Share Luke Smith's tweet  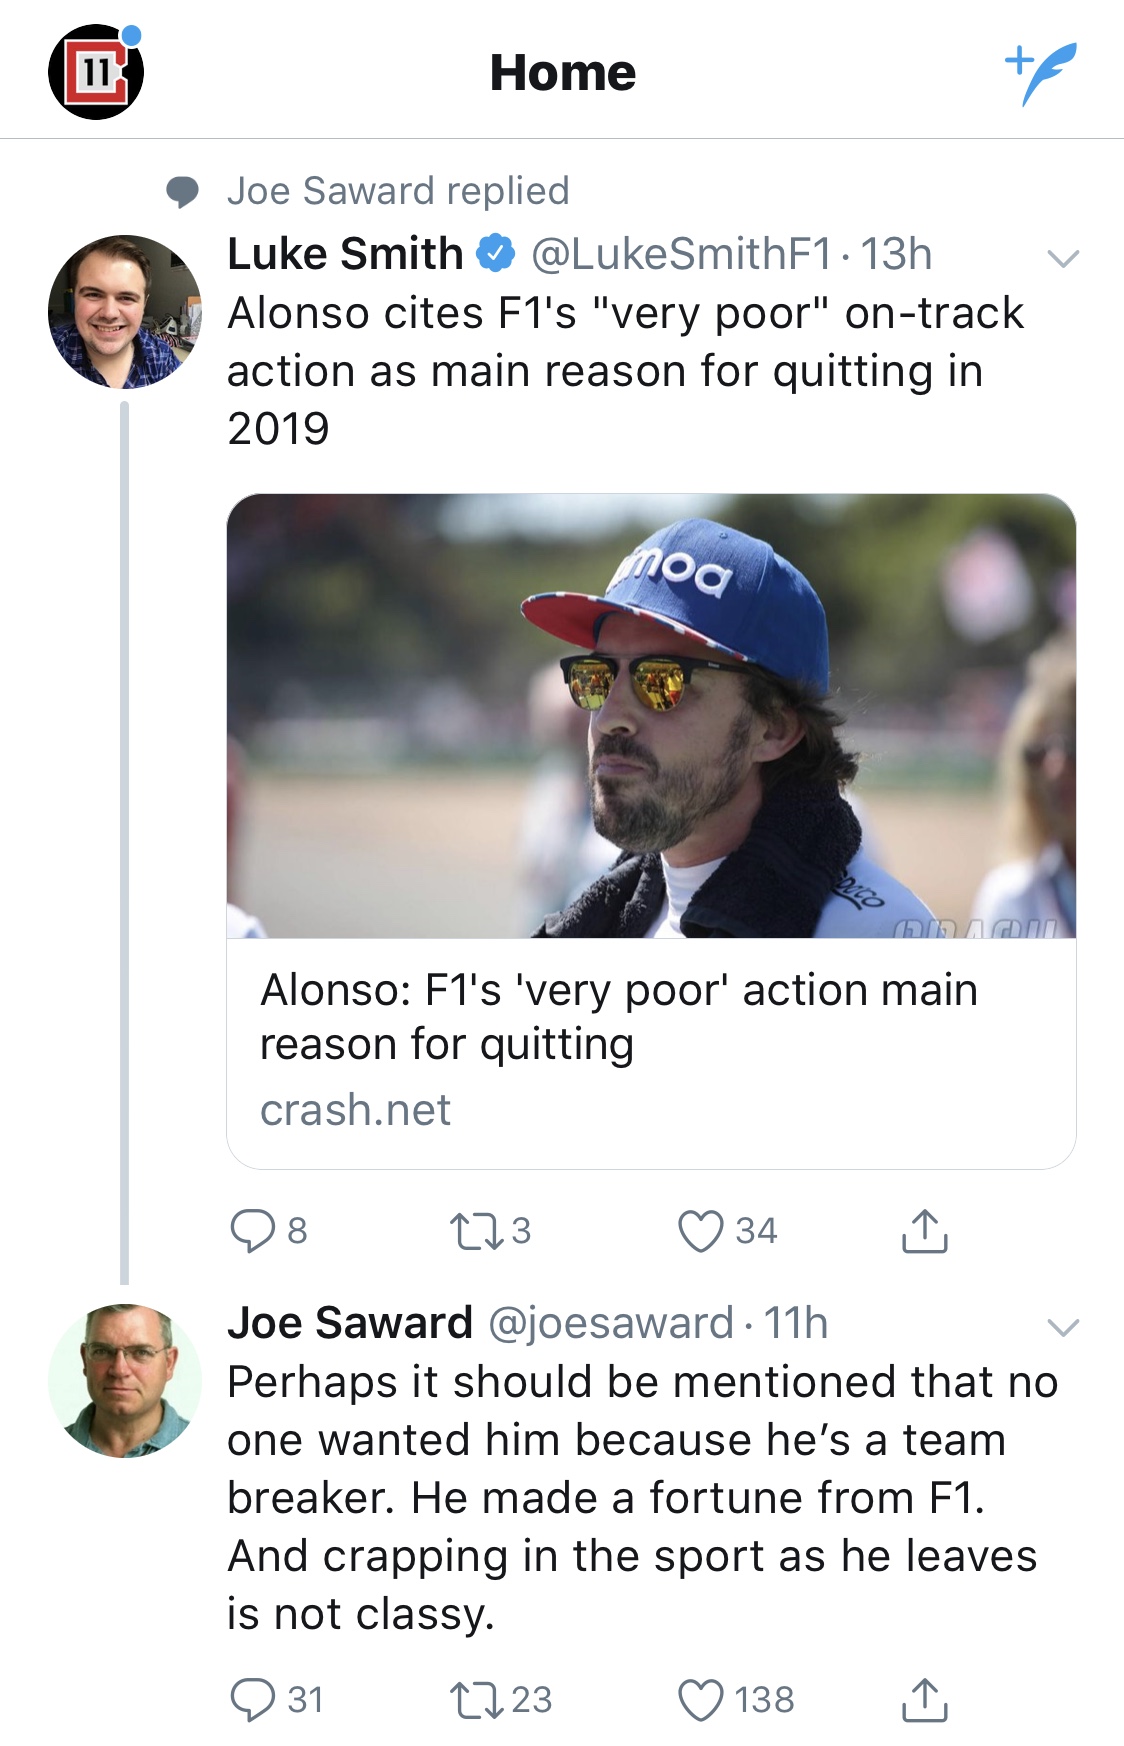pyautogui.click(x=924, y=1230)
